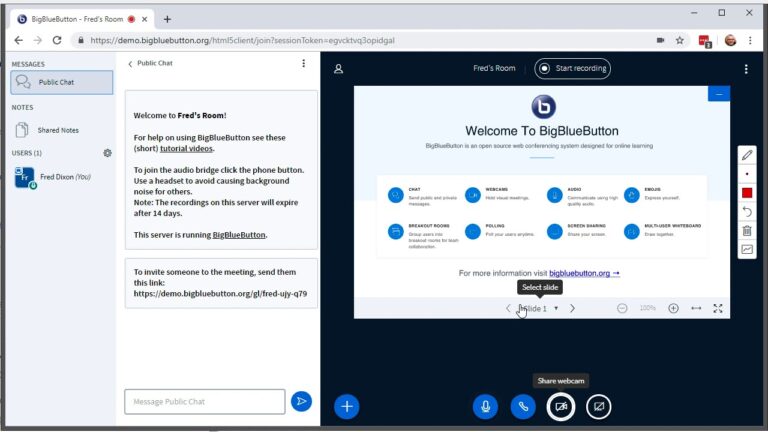
Task: Reload the page in the browser
Action: pos(57,40)
